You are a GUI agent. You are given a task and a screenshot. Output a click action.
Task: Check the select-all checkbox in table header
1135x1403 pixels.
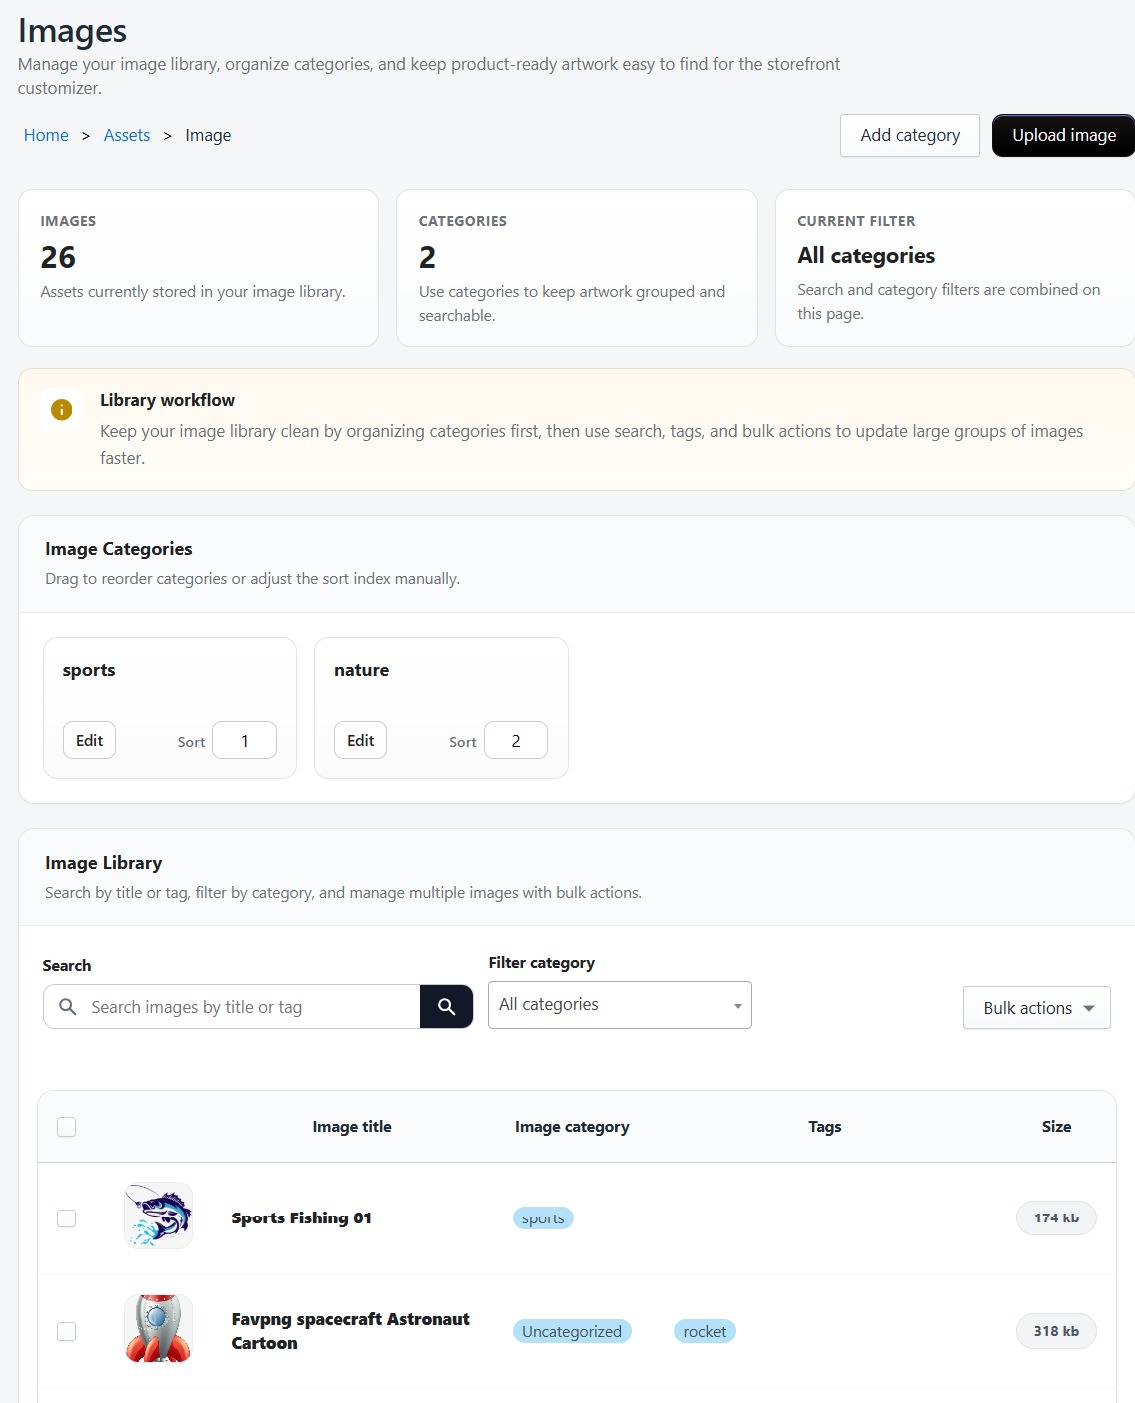[x=66, y=1127]
